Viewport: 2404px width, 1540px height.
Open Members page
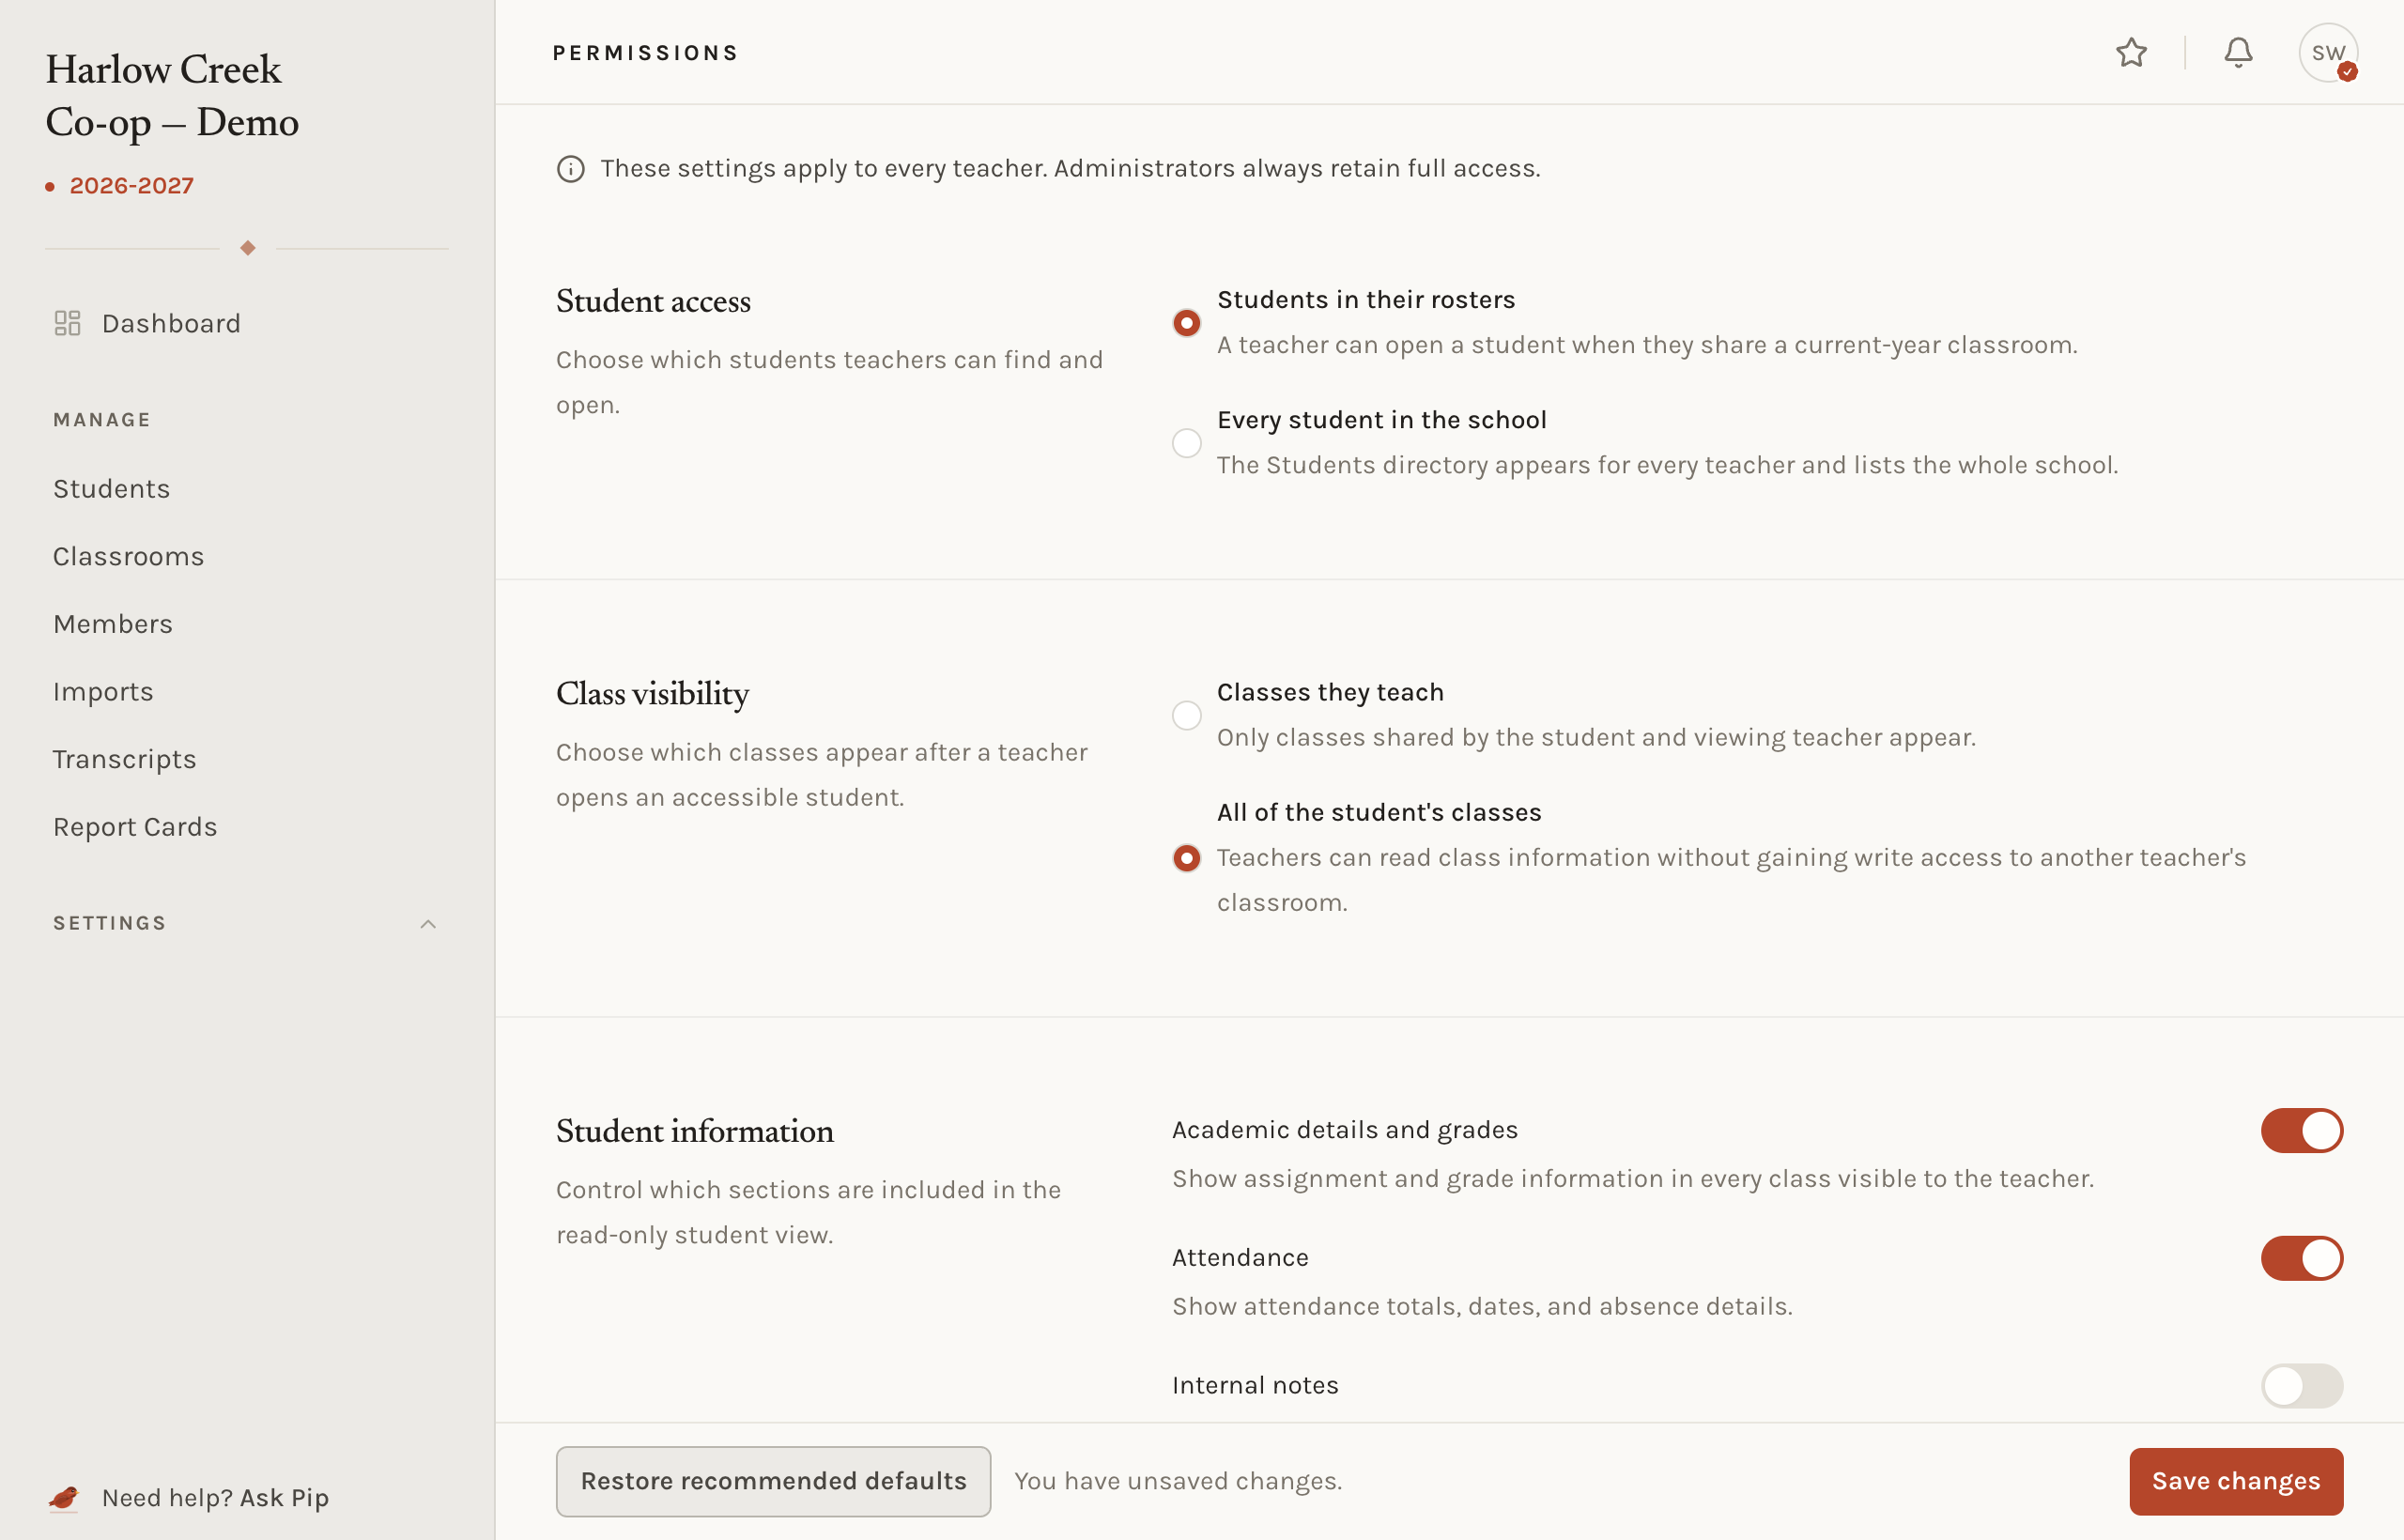[x=113, y=624]
